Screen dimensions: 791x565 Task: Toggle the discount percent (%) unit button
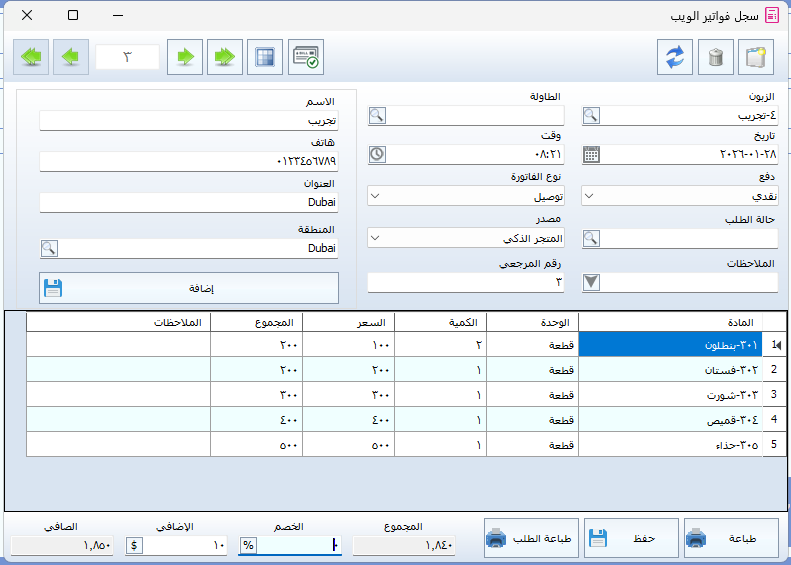(248, 546)
